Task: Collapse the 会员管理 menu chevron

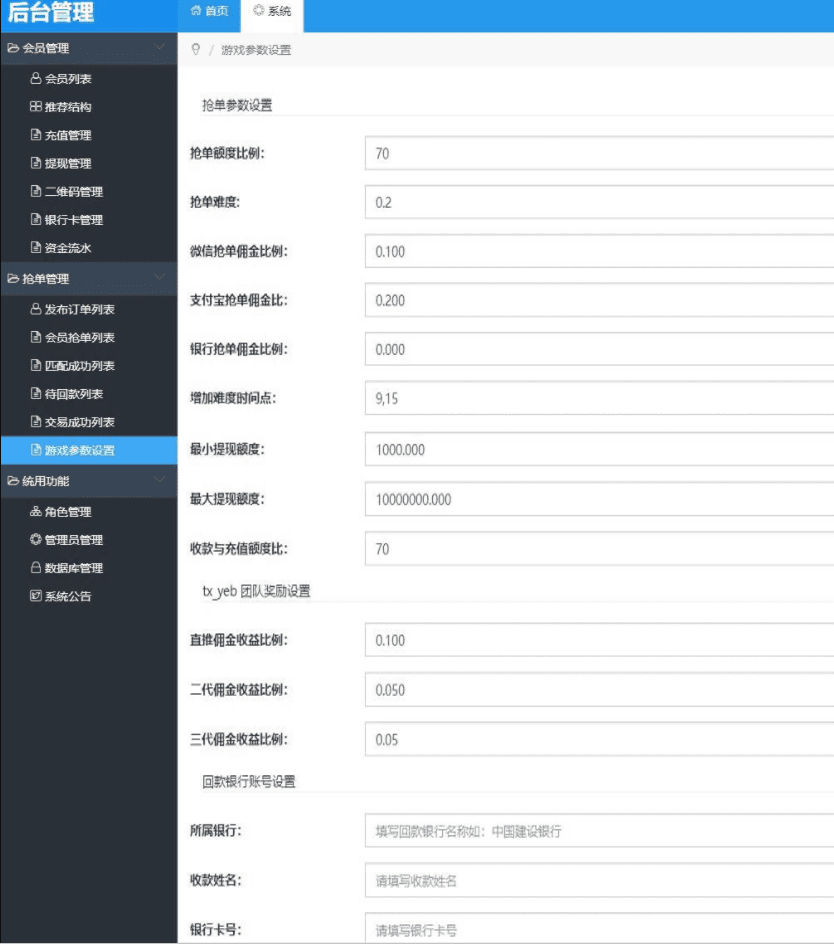Action: (x=160, y=47)
